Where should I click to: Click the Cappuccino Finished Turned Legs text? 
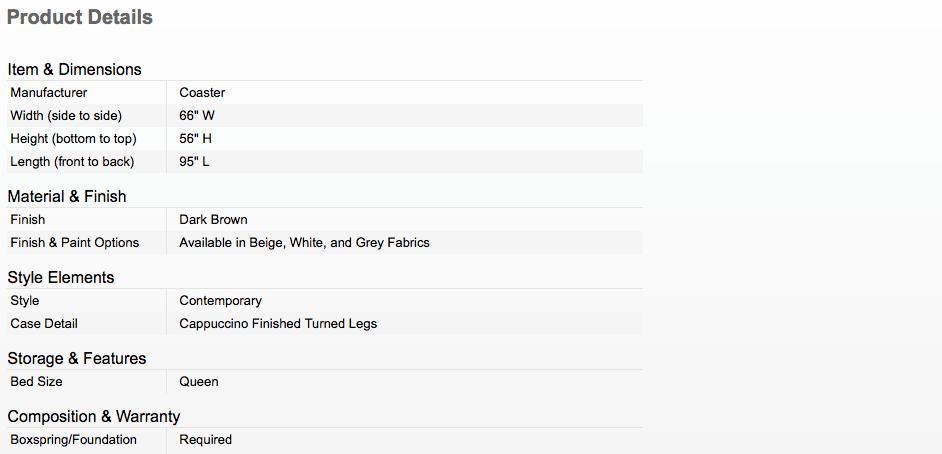pos(278,324)
